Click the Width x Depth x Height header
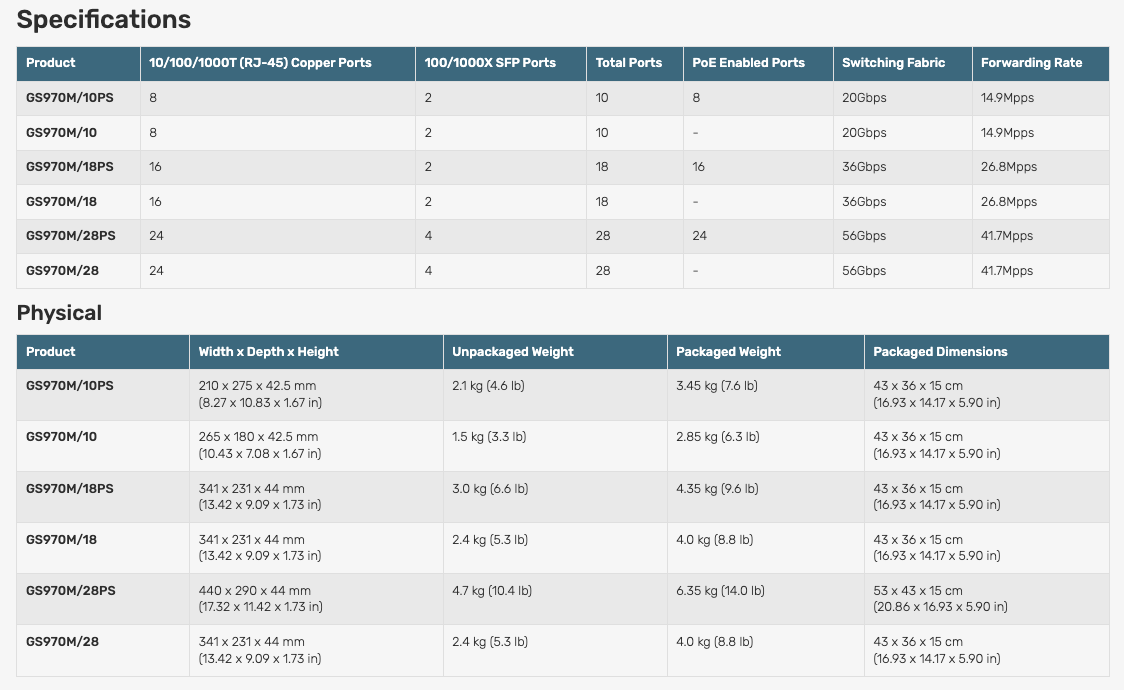 tap(268, 352)
